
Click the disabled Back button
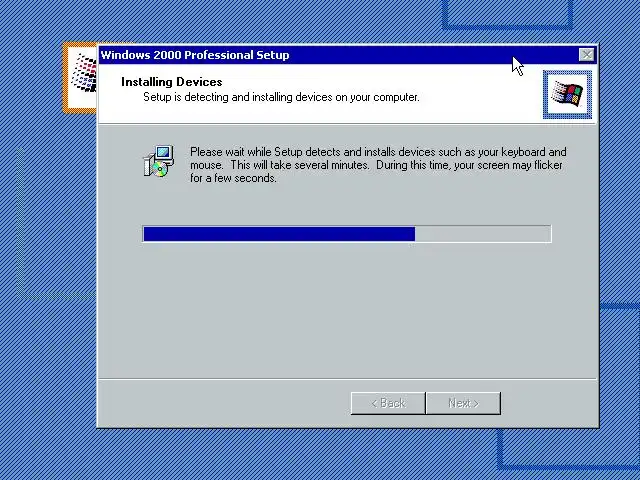[x=388, y=403]
